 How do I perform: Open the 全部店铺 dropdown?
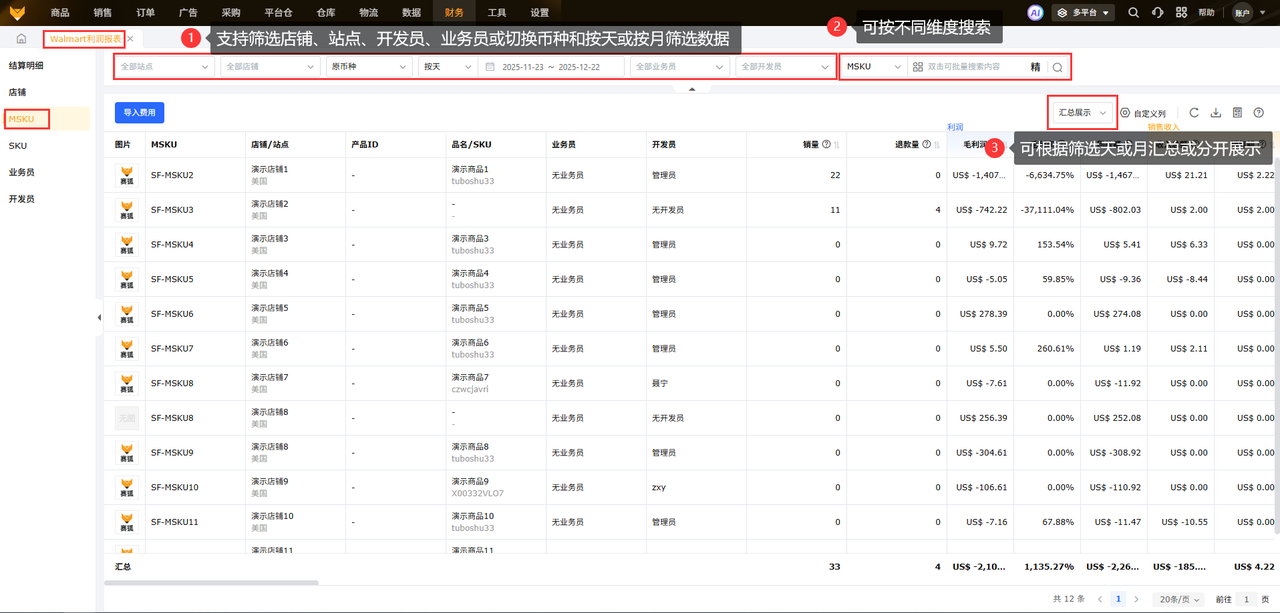[270, 67]
